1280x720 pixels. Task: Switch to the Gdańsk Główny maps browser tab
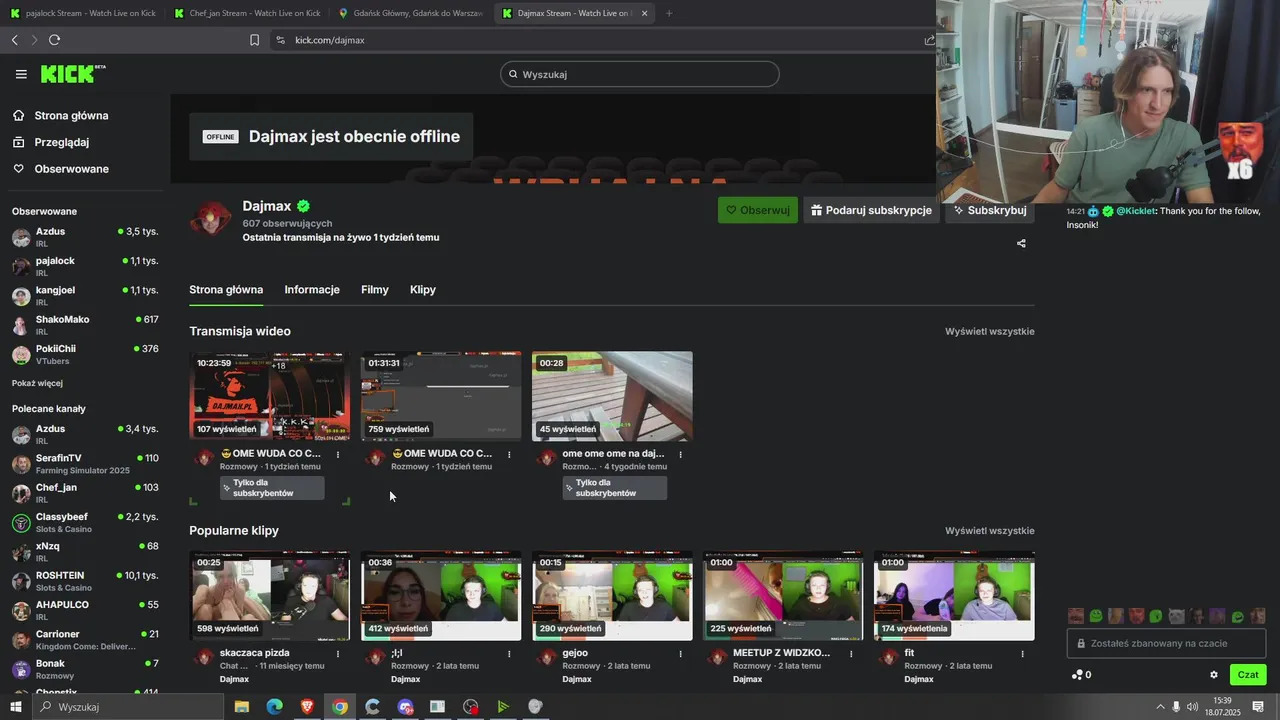tap(411, 13)
